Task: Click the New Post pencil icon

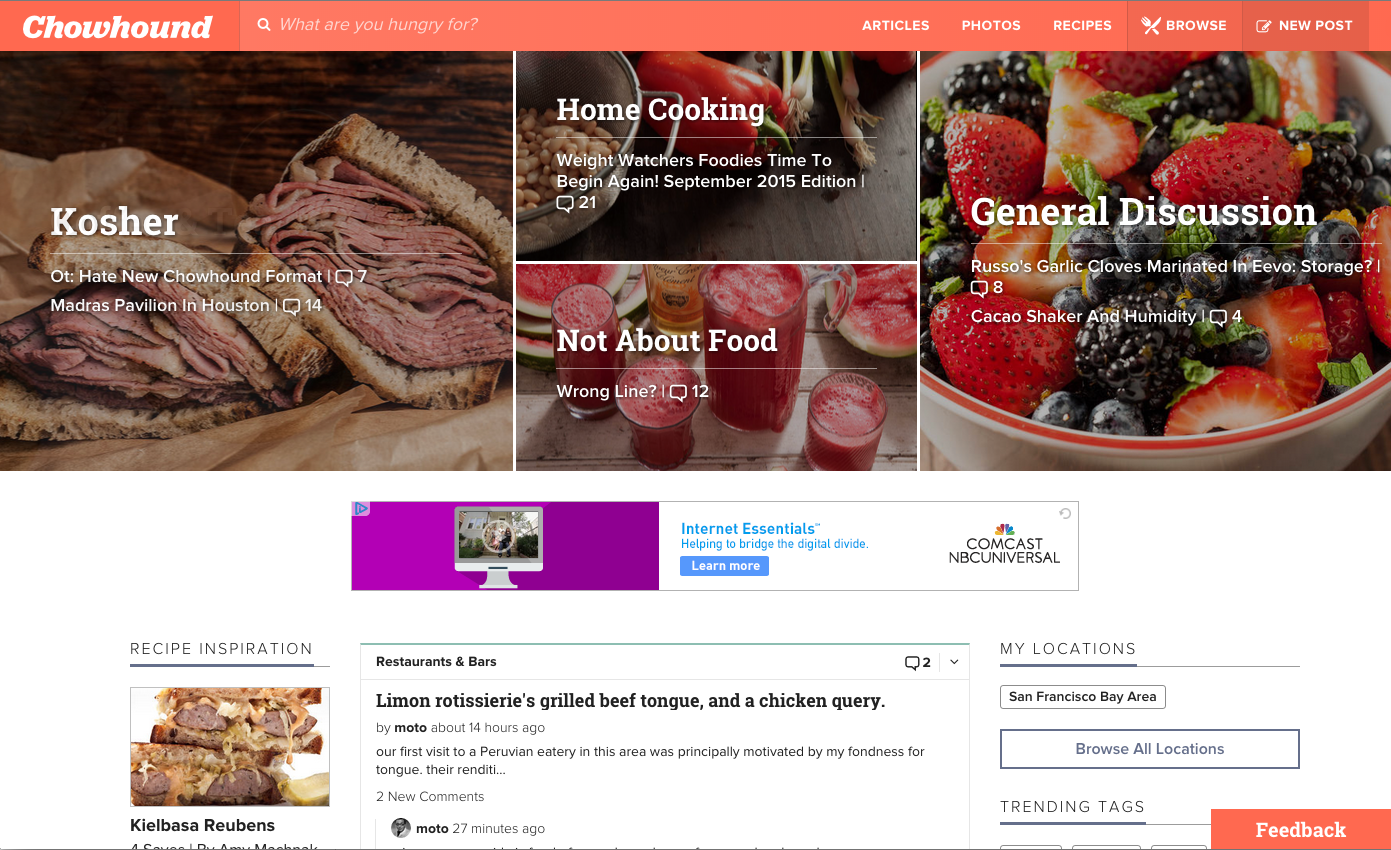Action: [x=1264, y=26]
